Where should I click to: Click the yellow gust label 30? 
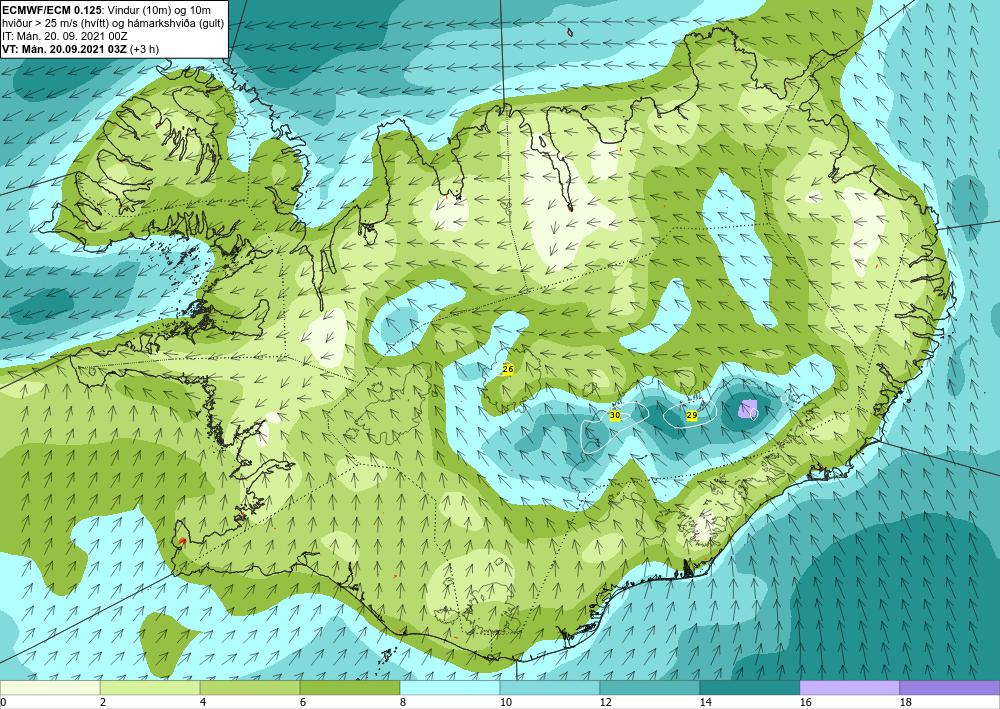[x=615, y=415]
